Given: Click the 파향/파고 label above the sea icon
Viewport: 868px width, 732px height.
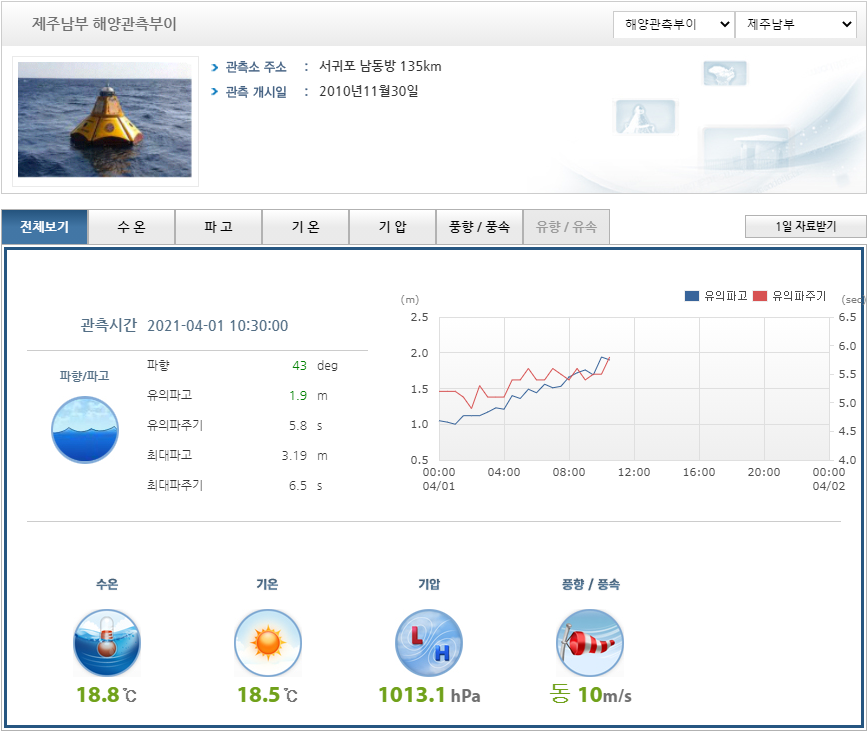Looking at the screenshot, I should pos(85,376).
